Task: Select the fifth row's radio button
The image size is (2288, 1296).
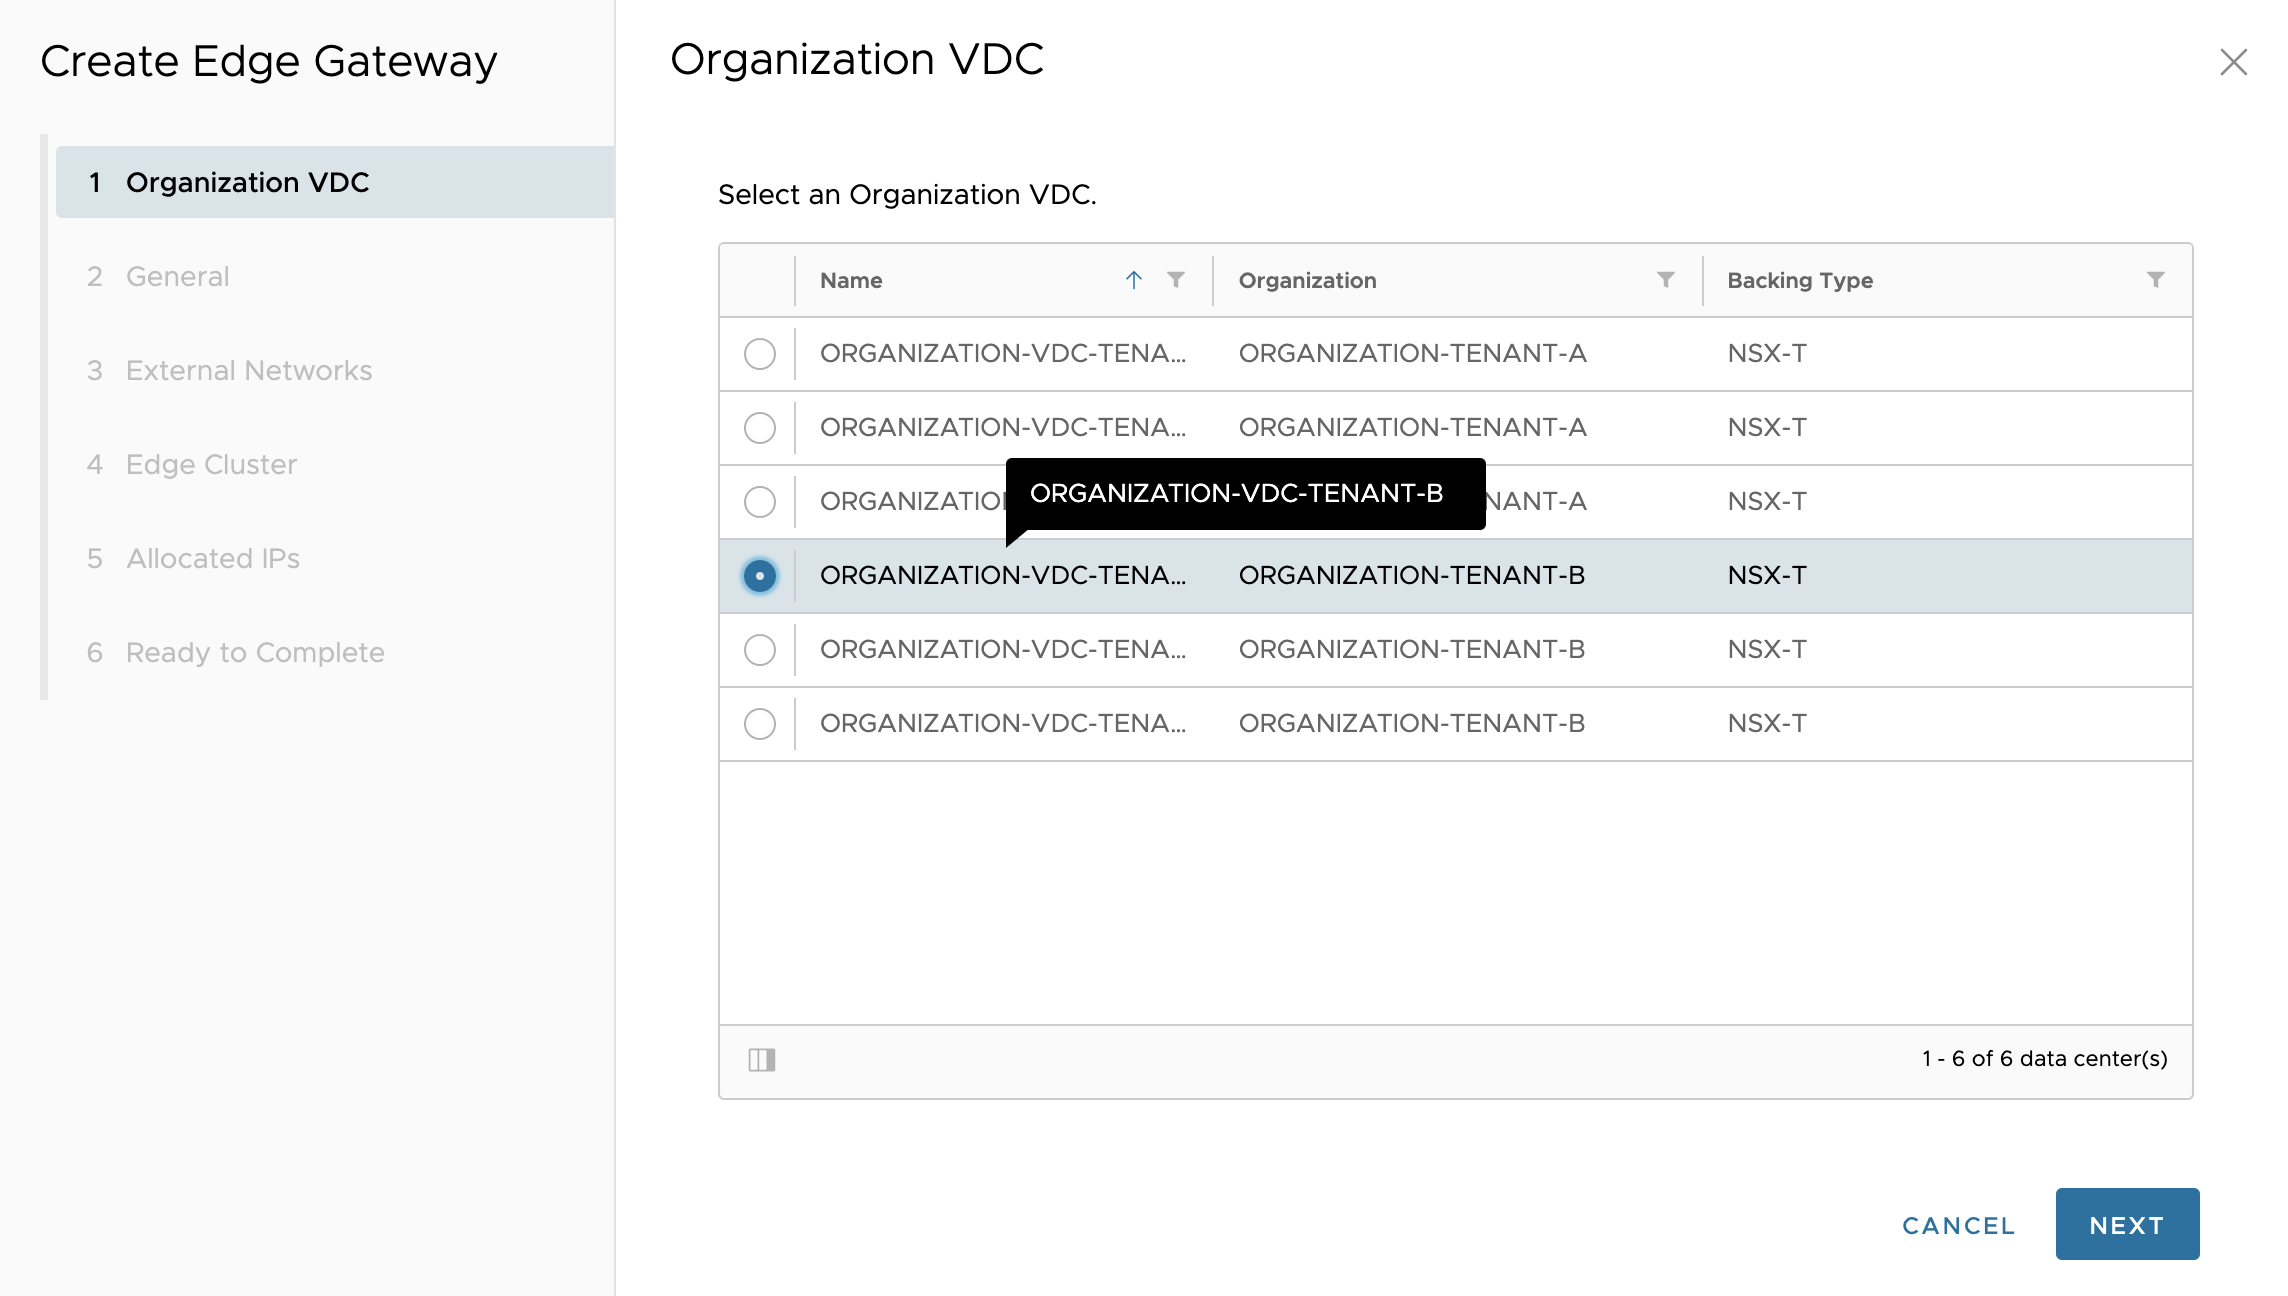Action: pos(760,650)
